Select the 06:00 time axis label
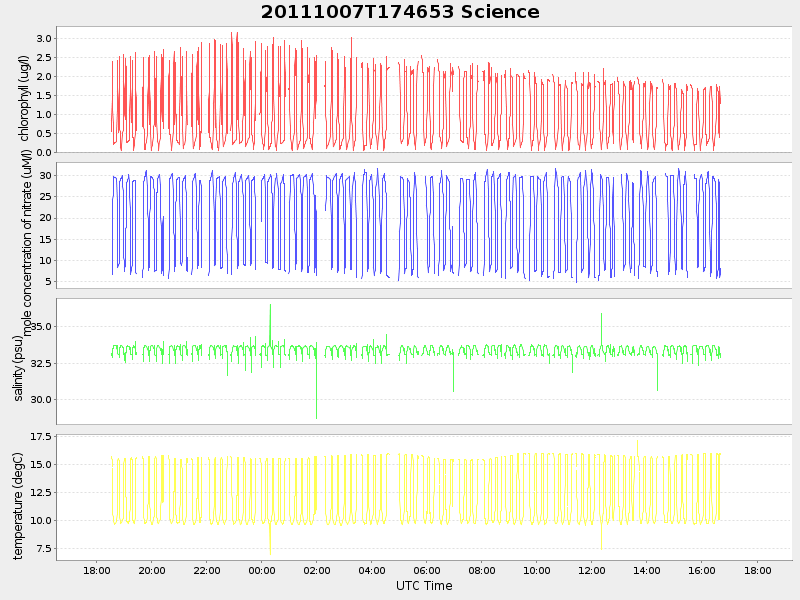This screenshot has height=600, width=800. (427, 570)
